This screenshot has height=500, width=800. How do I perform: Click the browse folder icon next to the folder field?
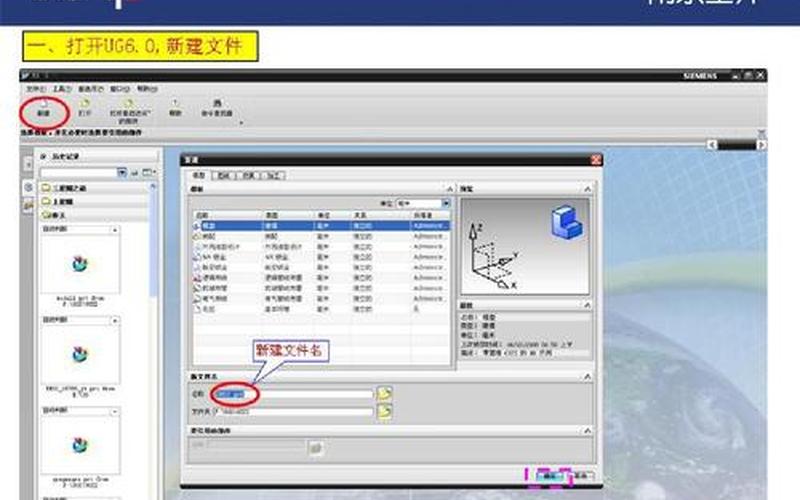coord(384,411)
